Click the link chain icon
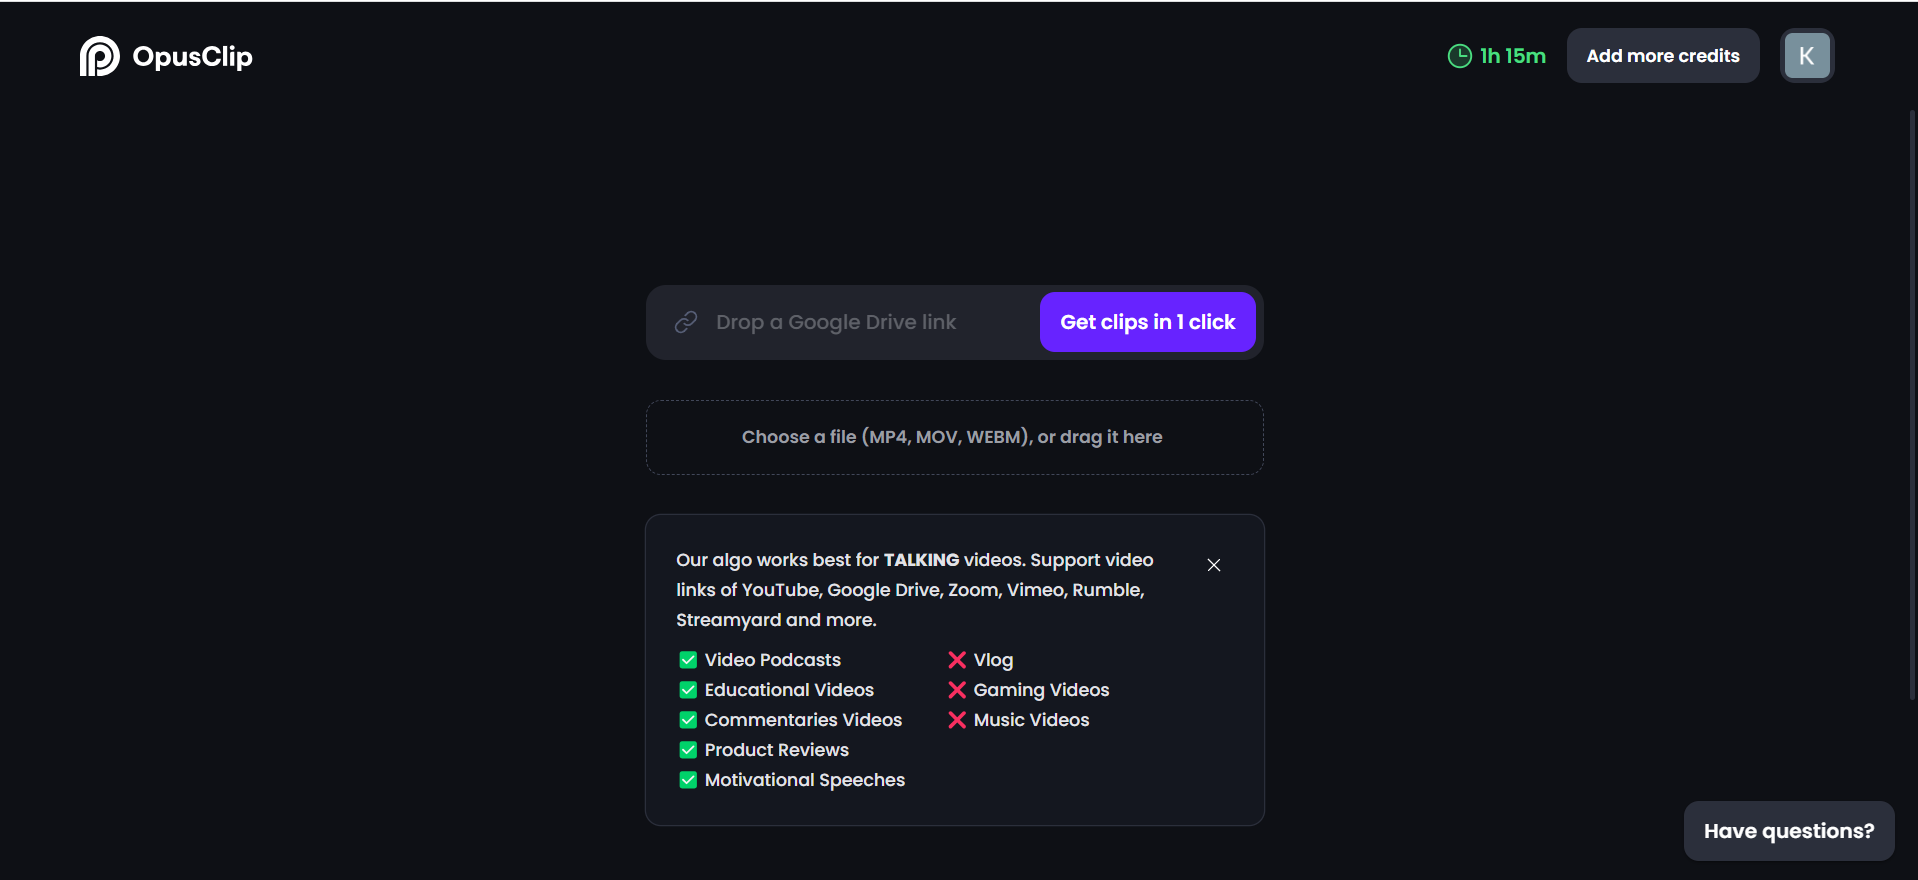The width and height of the screenshot is (1918, 880). click(686, 322)
